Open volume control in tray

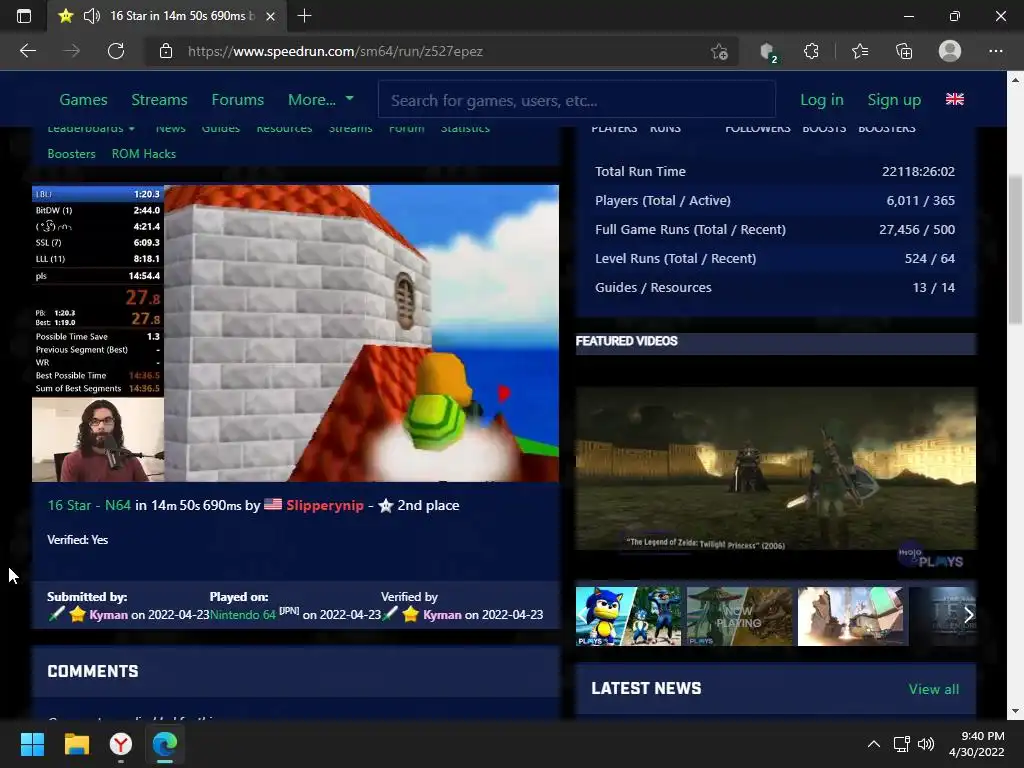(926, 744)
